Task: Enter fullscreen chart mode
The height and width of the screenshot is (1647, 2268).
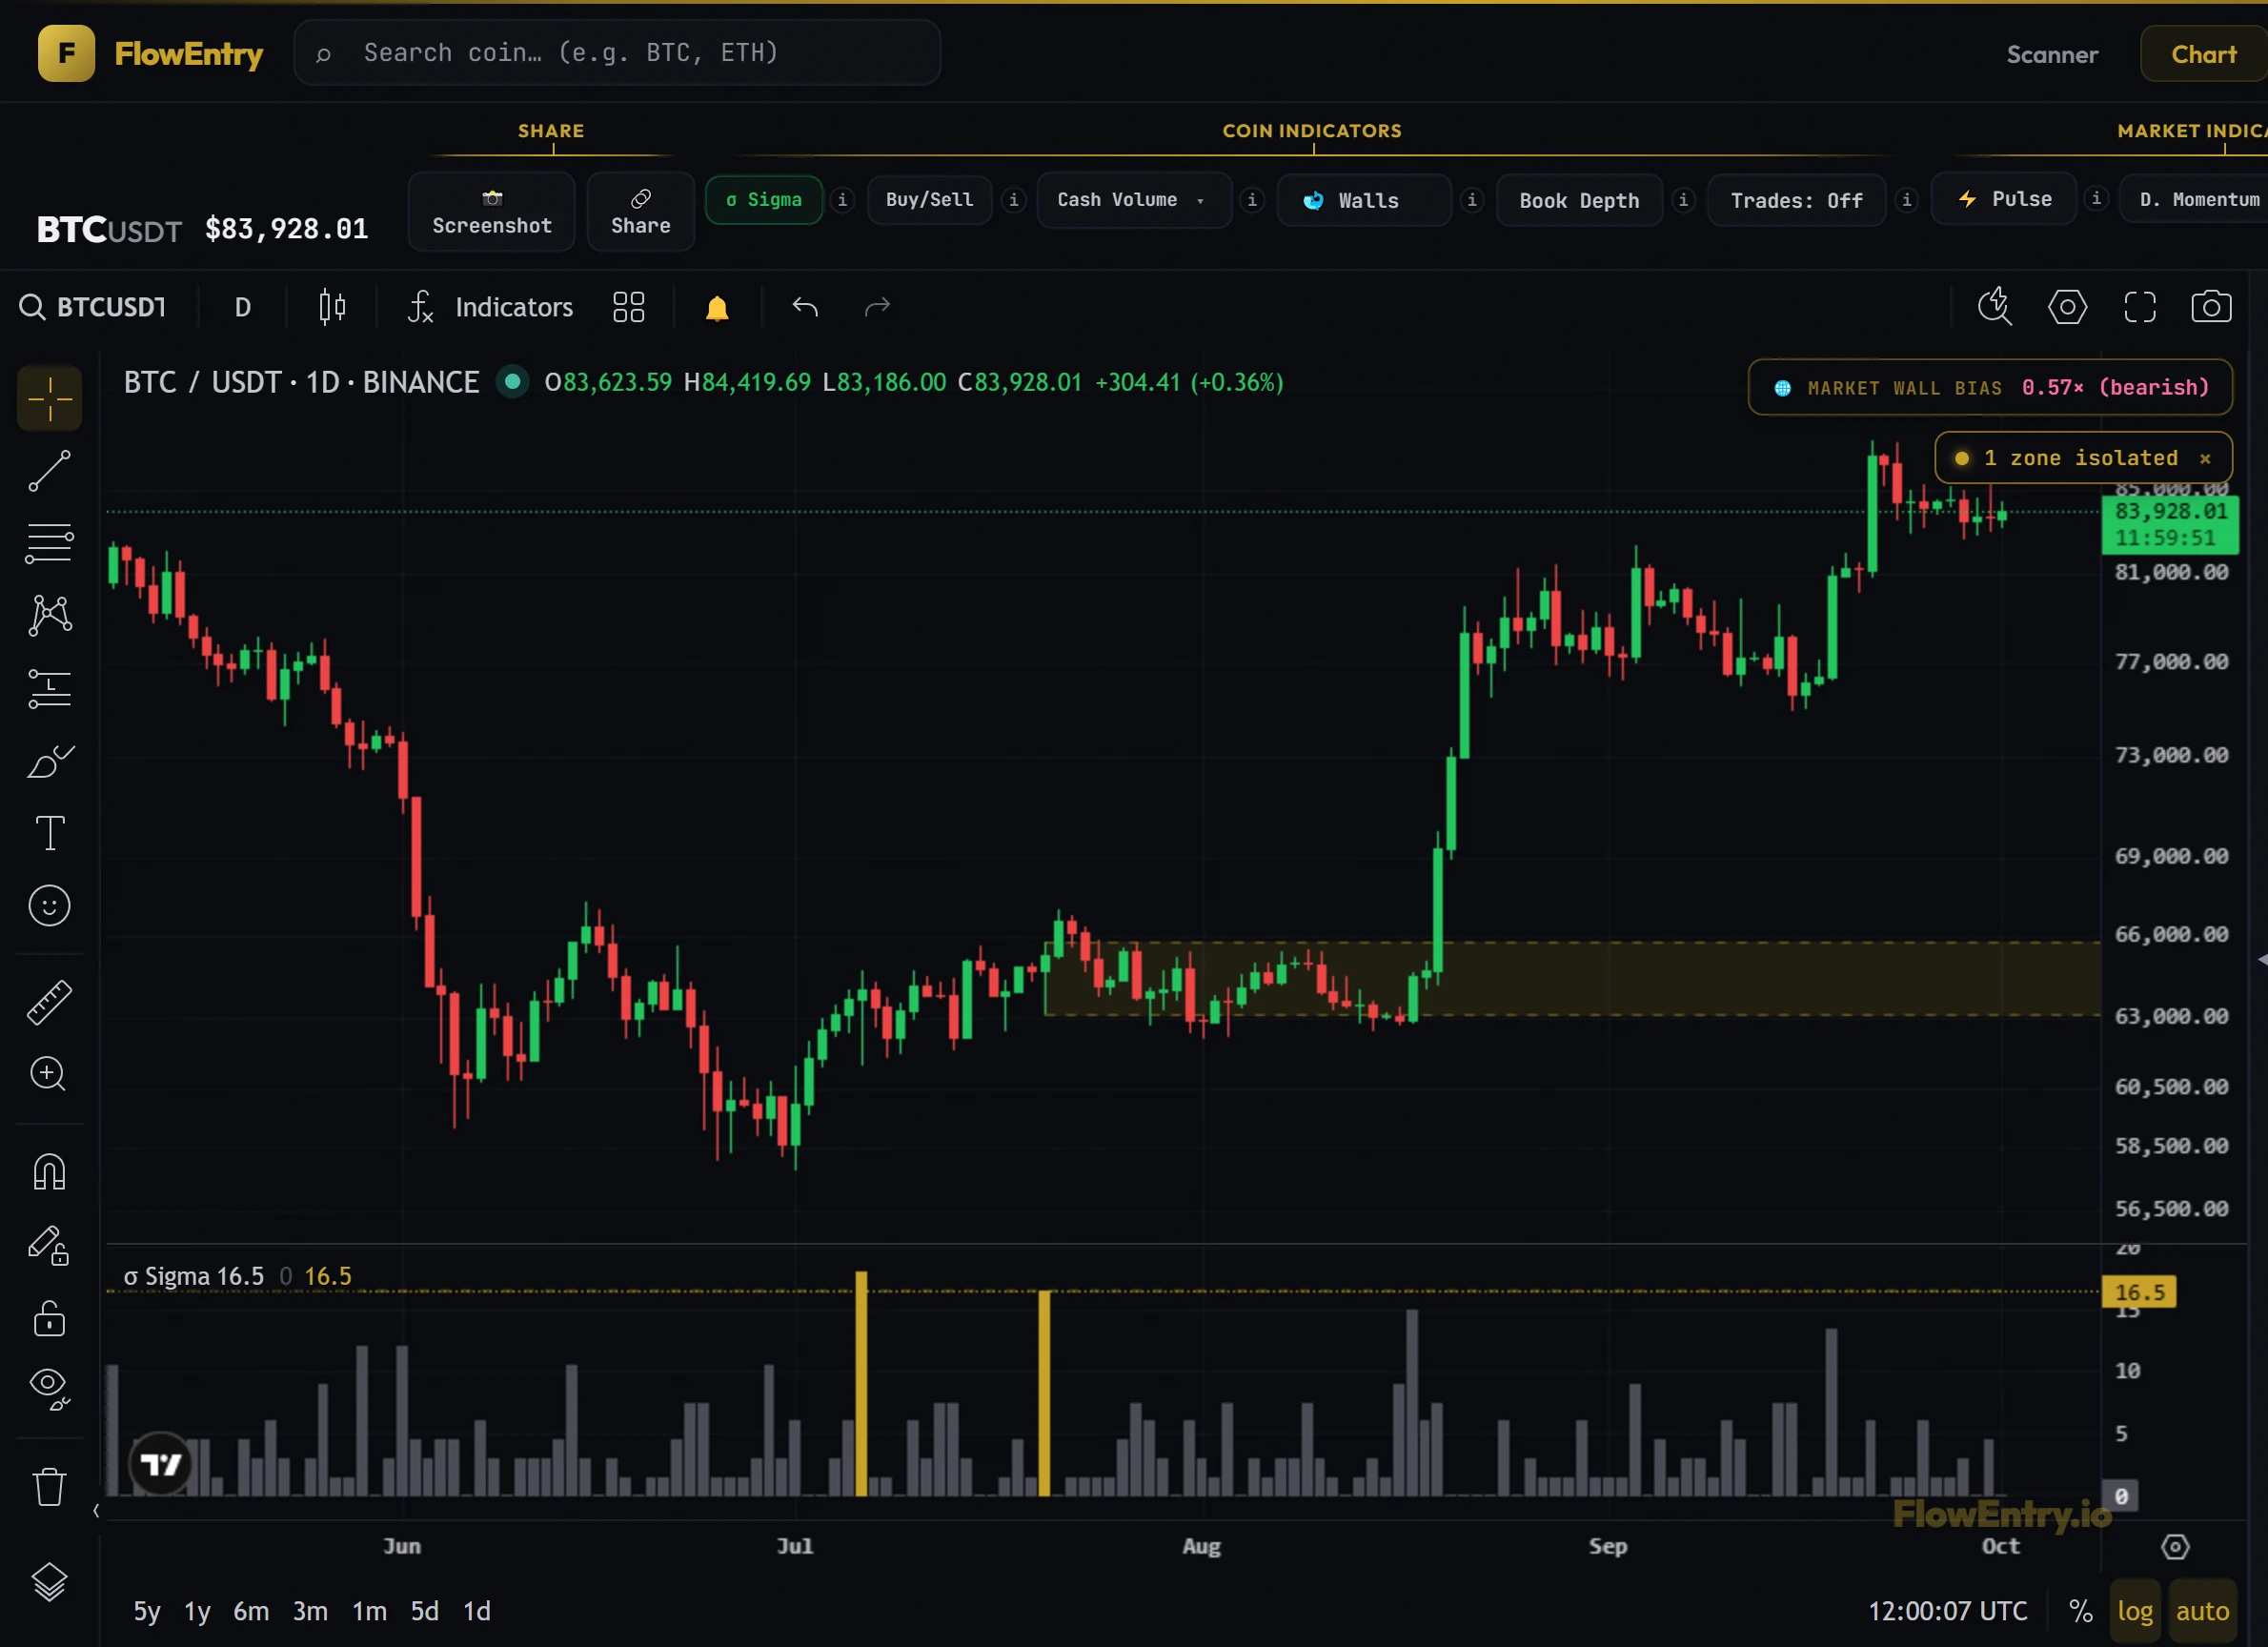Action: tap(2140, 307)
